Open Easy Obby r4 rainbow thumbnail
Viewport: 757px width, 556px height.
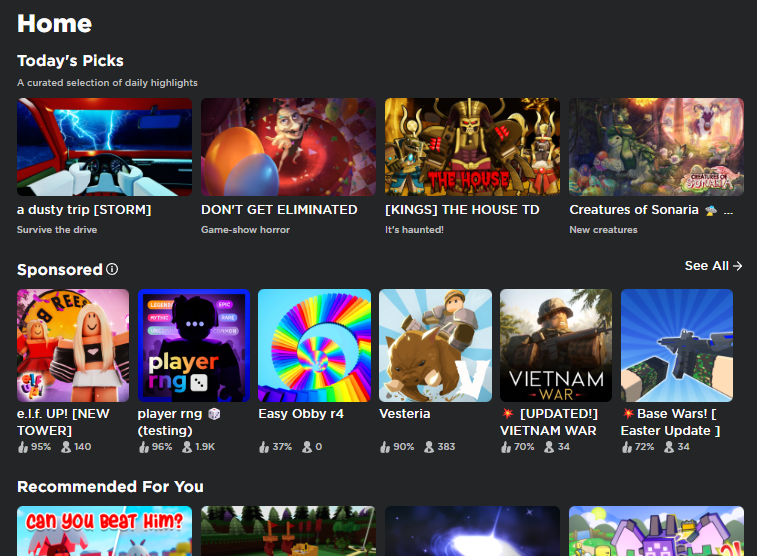pyautogui.click(x=314, y=346)
